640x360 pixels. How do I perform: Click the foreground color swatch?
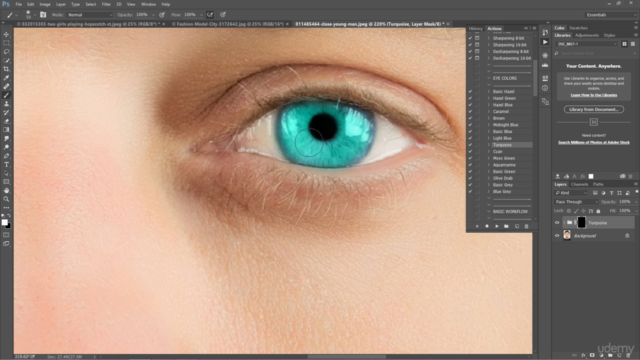(4, 222)
